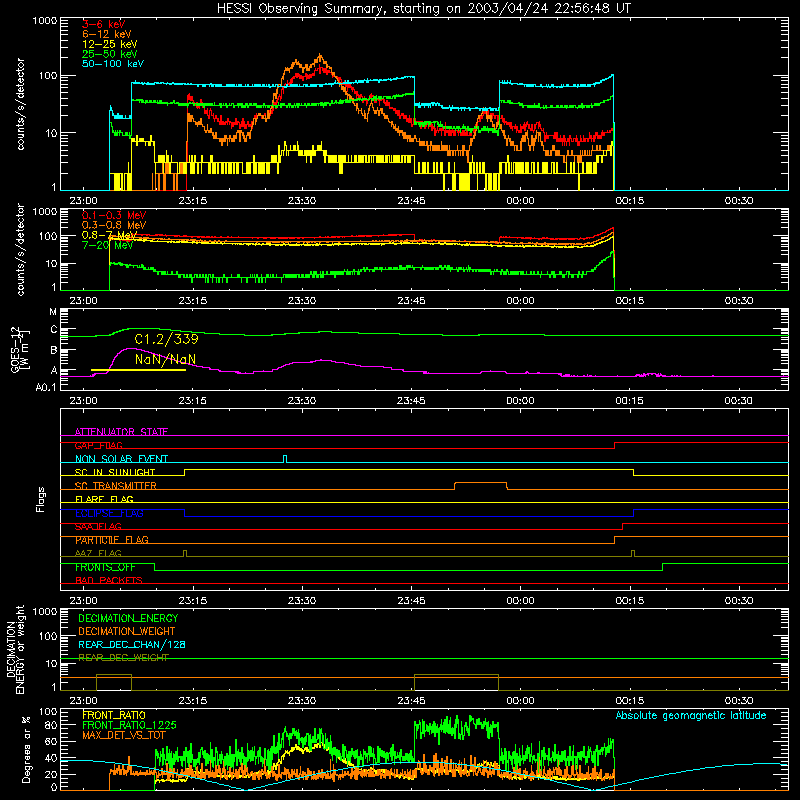Screen dimensions: 800x800
Task: Pick the yellow 12-25 keV legend label
Action: 110,44
